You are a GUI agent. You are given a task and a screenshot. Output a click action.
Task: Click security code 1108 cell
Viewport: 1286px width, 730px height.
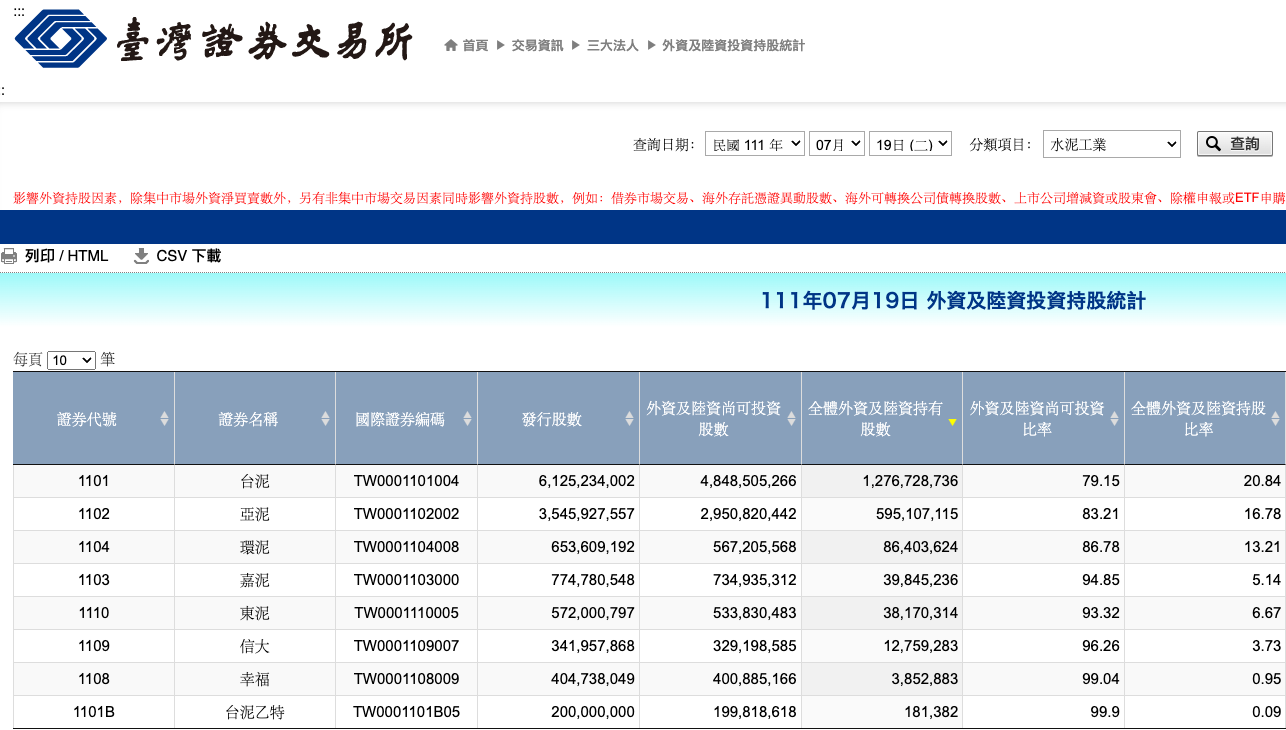pyautogui.click(x=94, y=679)
